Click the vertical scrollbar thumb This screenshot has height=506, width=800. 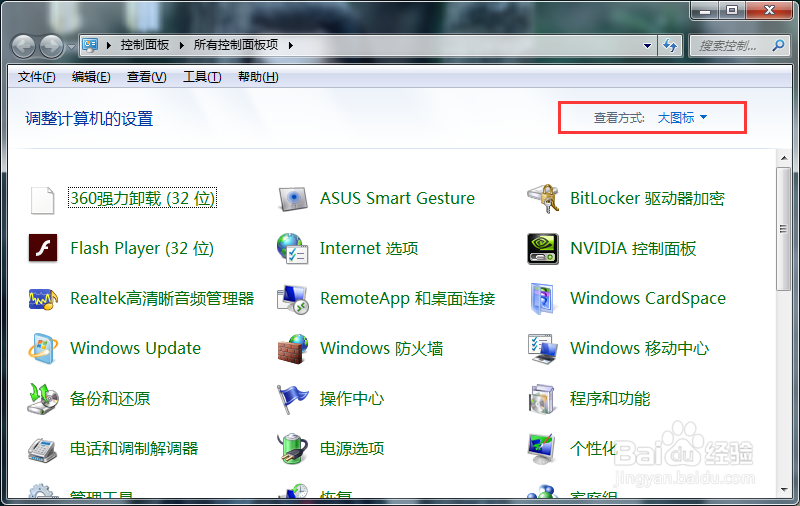tap(783, 229)
